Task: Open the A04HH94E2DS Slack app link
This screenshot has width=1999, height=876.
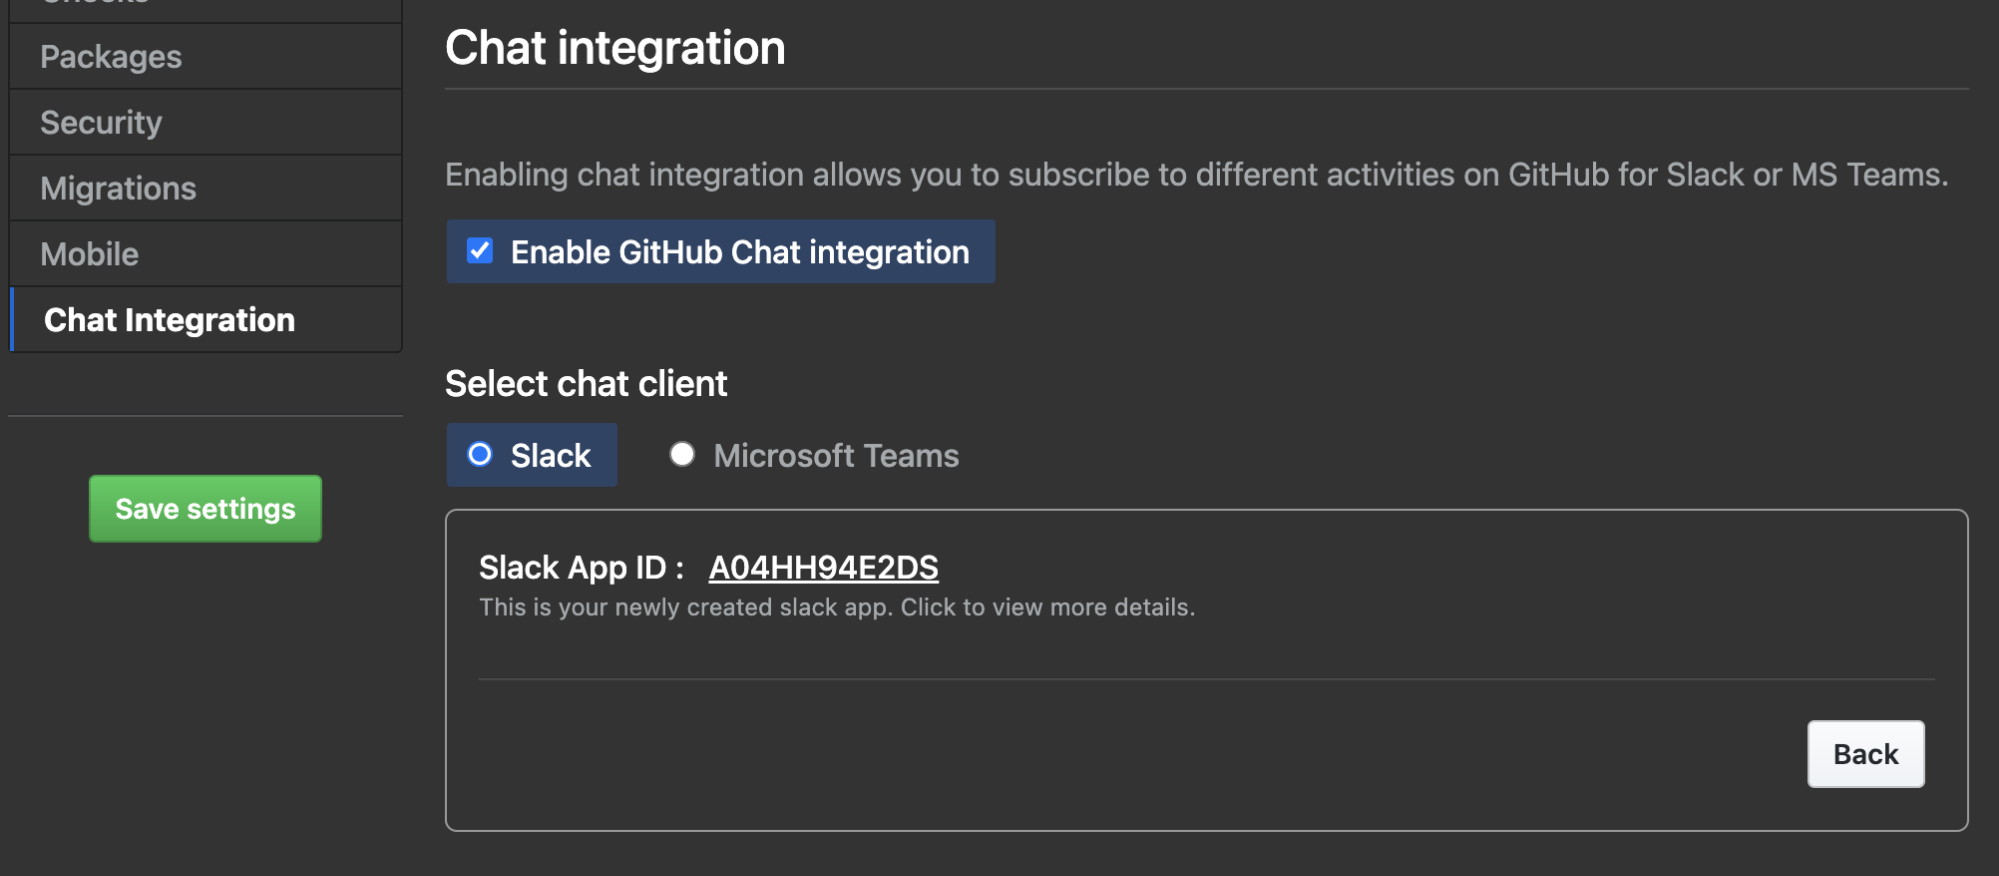Action: (823, 568)
